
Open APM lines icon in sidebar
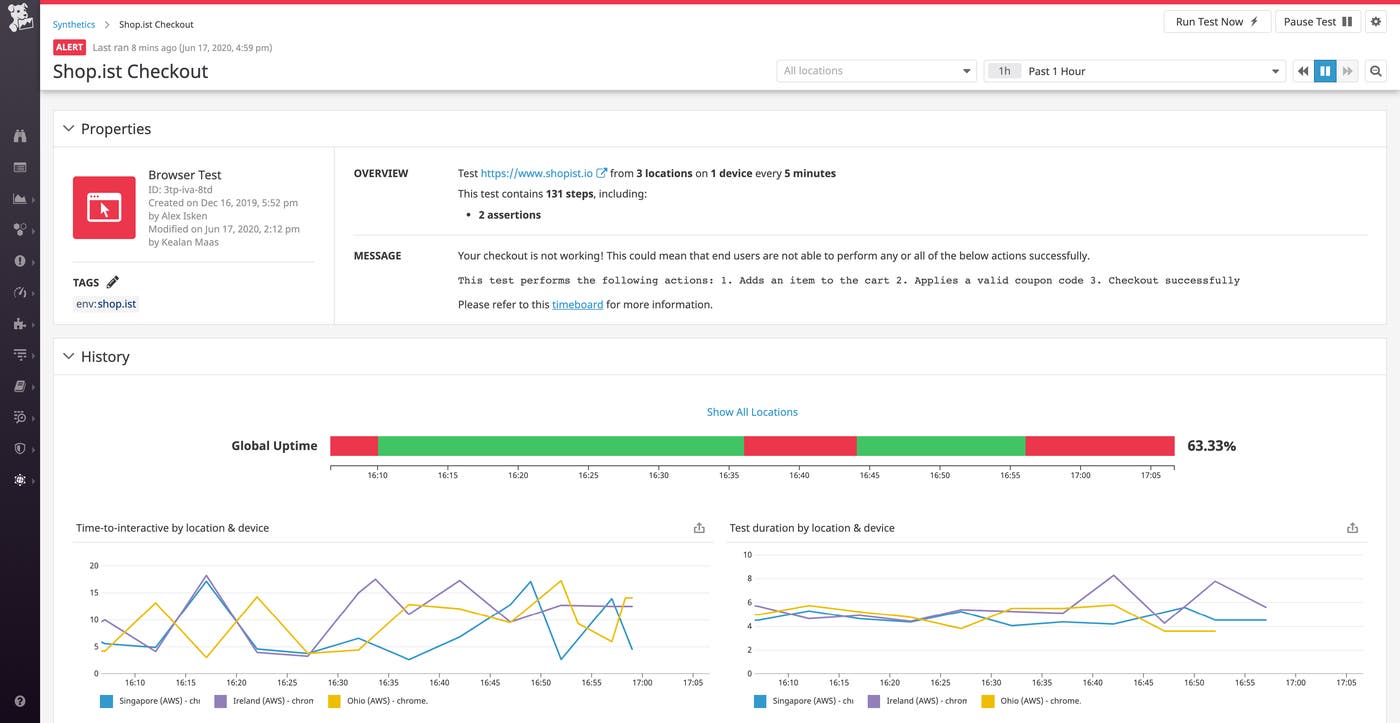click(20, 355)
